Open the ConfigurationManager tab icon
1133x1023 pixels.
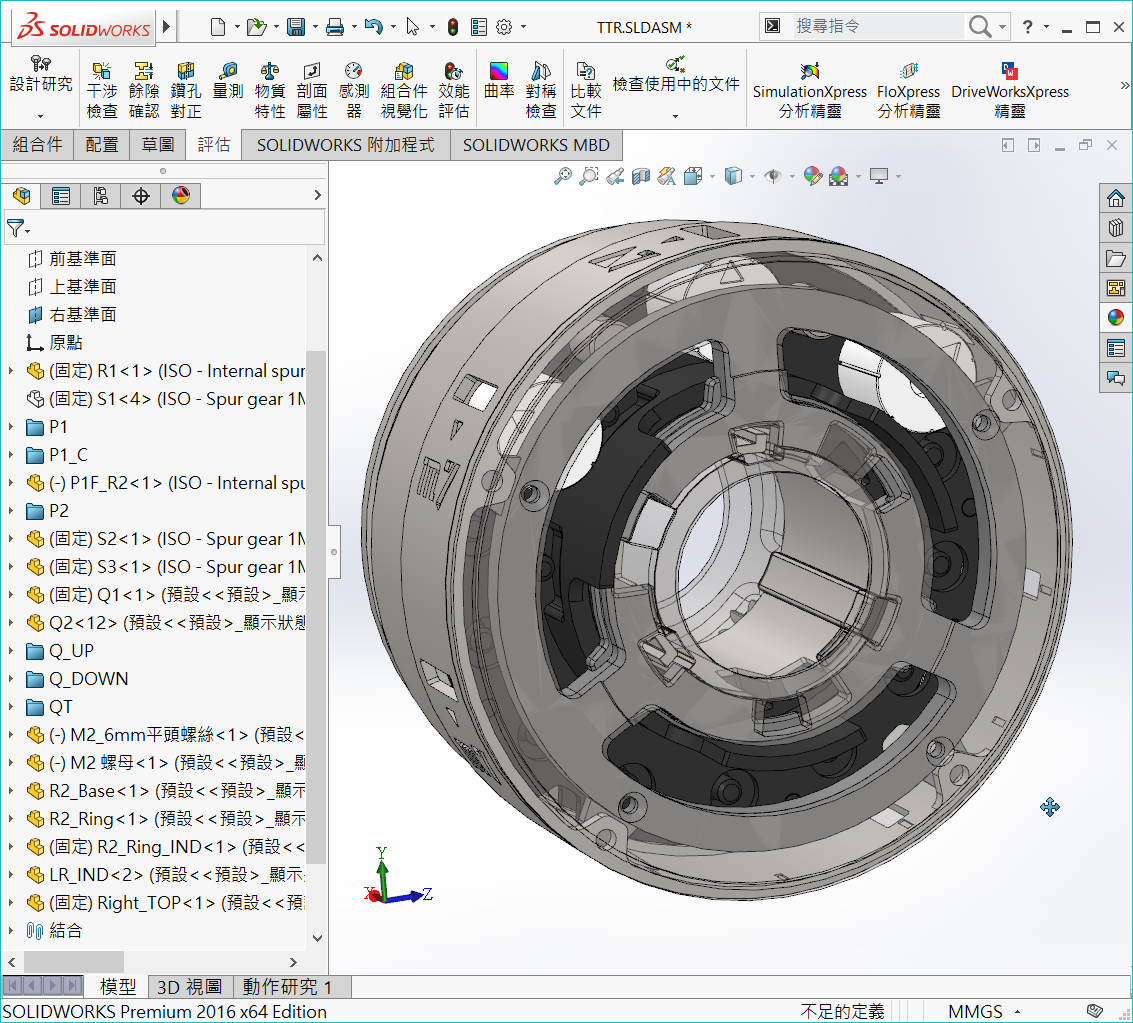click(x=101, y=196)
